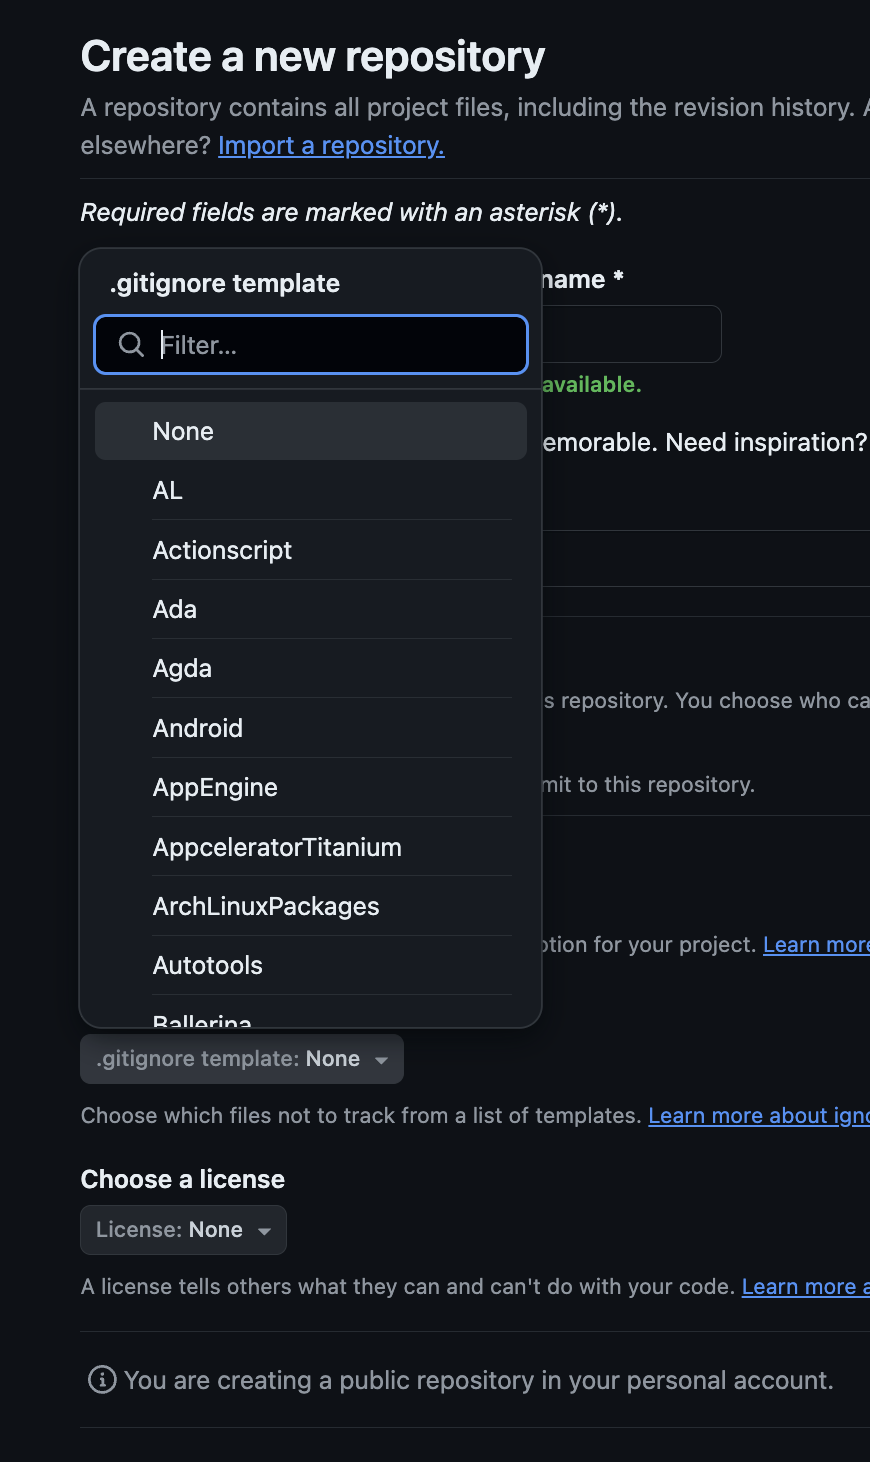Open the .gitignore template: None dropdown
This screenshot has width=870, height=1462.
click(242, 1059)
